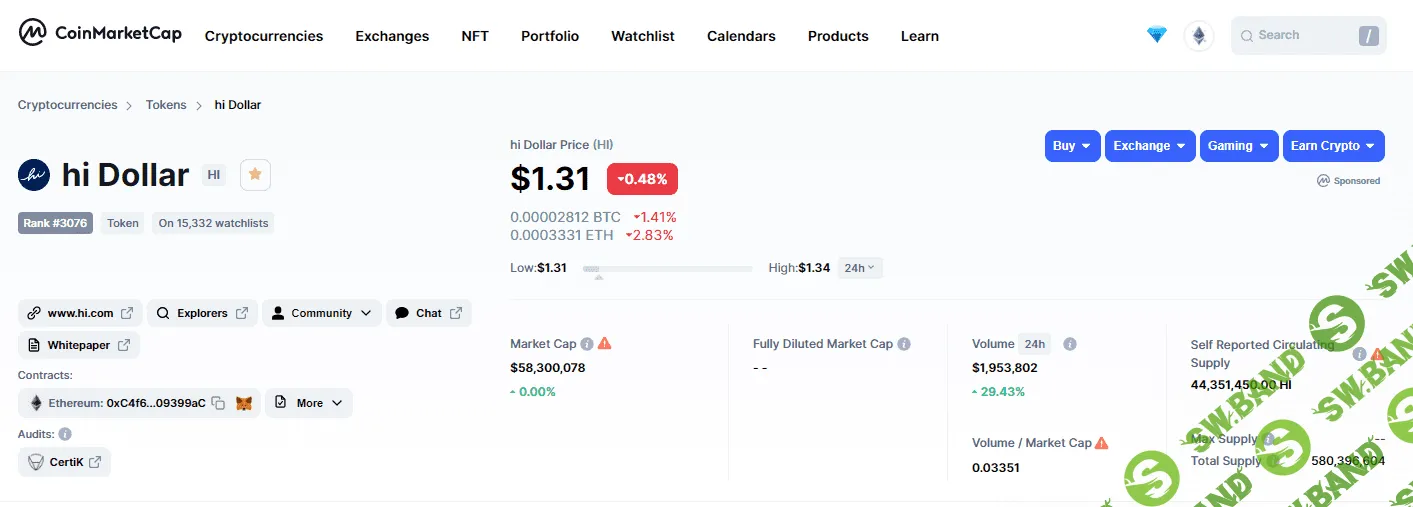Click the low-high price range slider
The image size is (1413, 507).
coord(667,269)
